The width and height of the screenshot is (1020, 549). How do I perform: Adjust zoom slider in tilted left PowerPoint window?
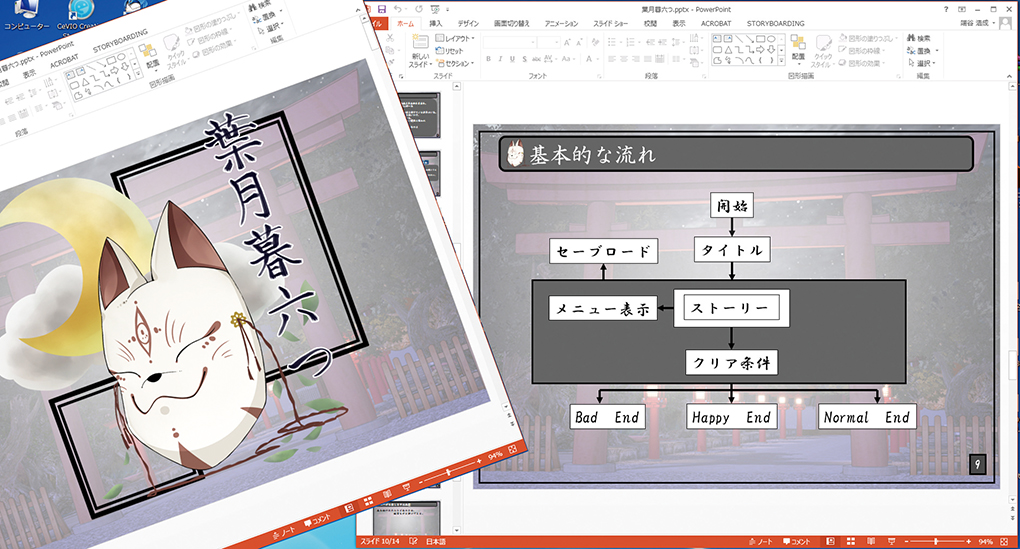tap(448, 472)
